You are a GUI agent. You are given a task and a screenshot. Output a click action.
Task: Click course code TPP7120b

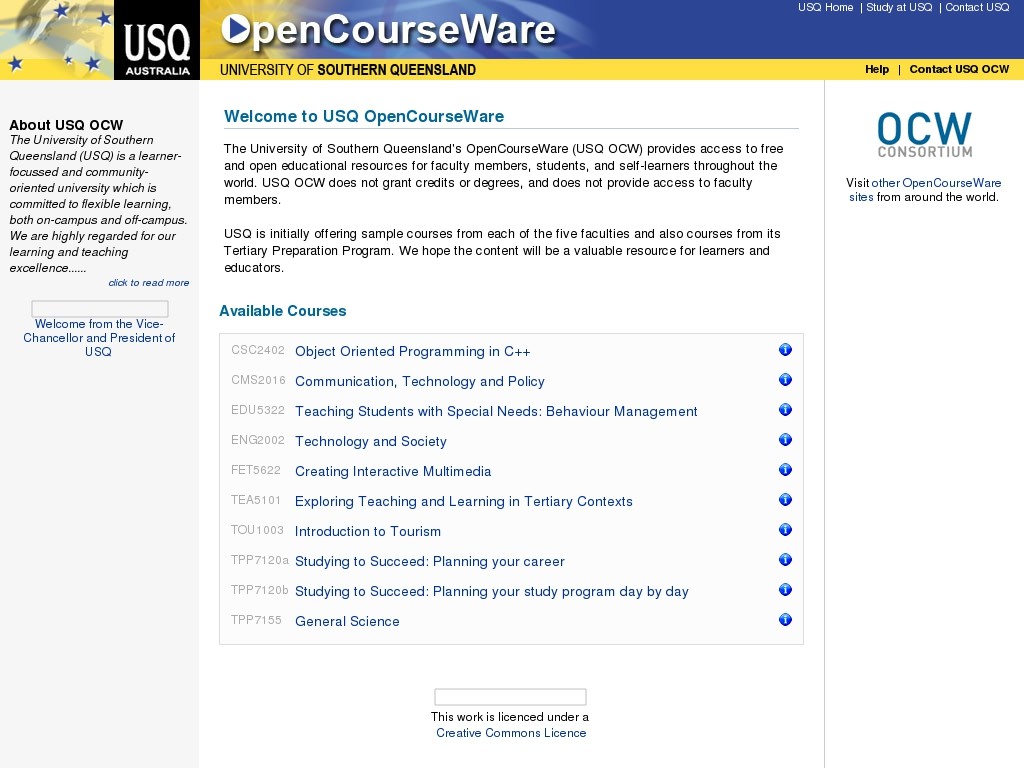(260, 590)
